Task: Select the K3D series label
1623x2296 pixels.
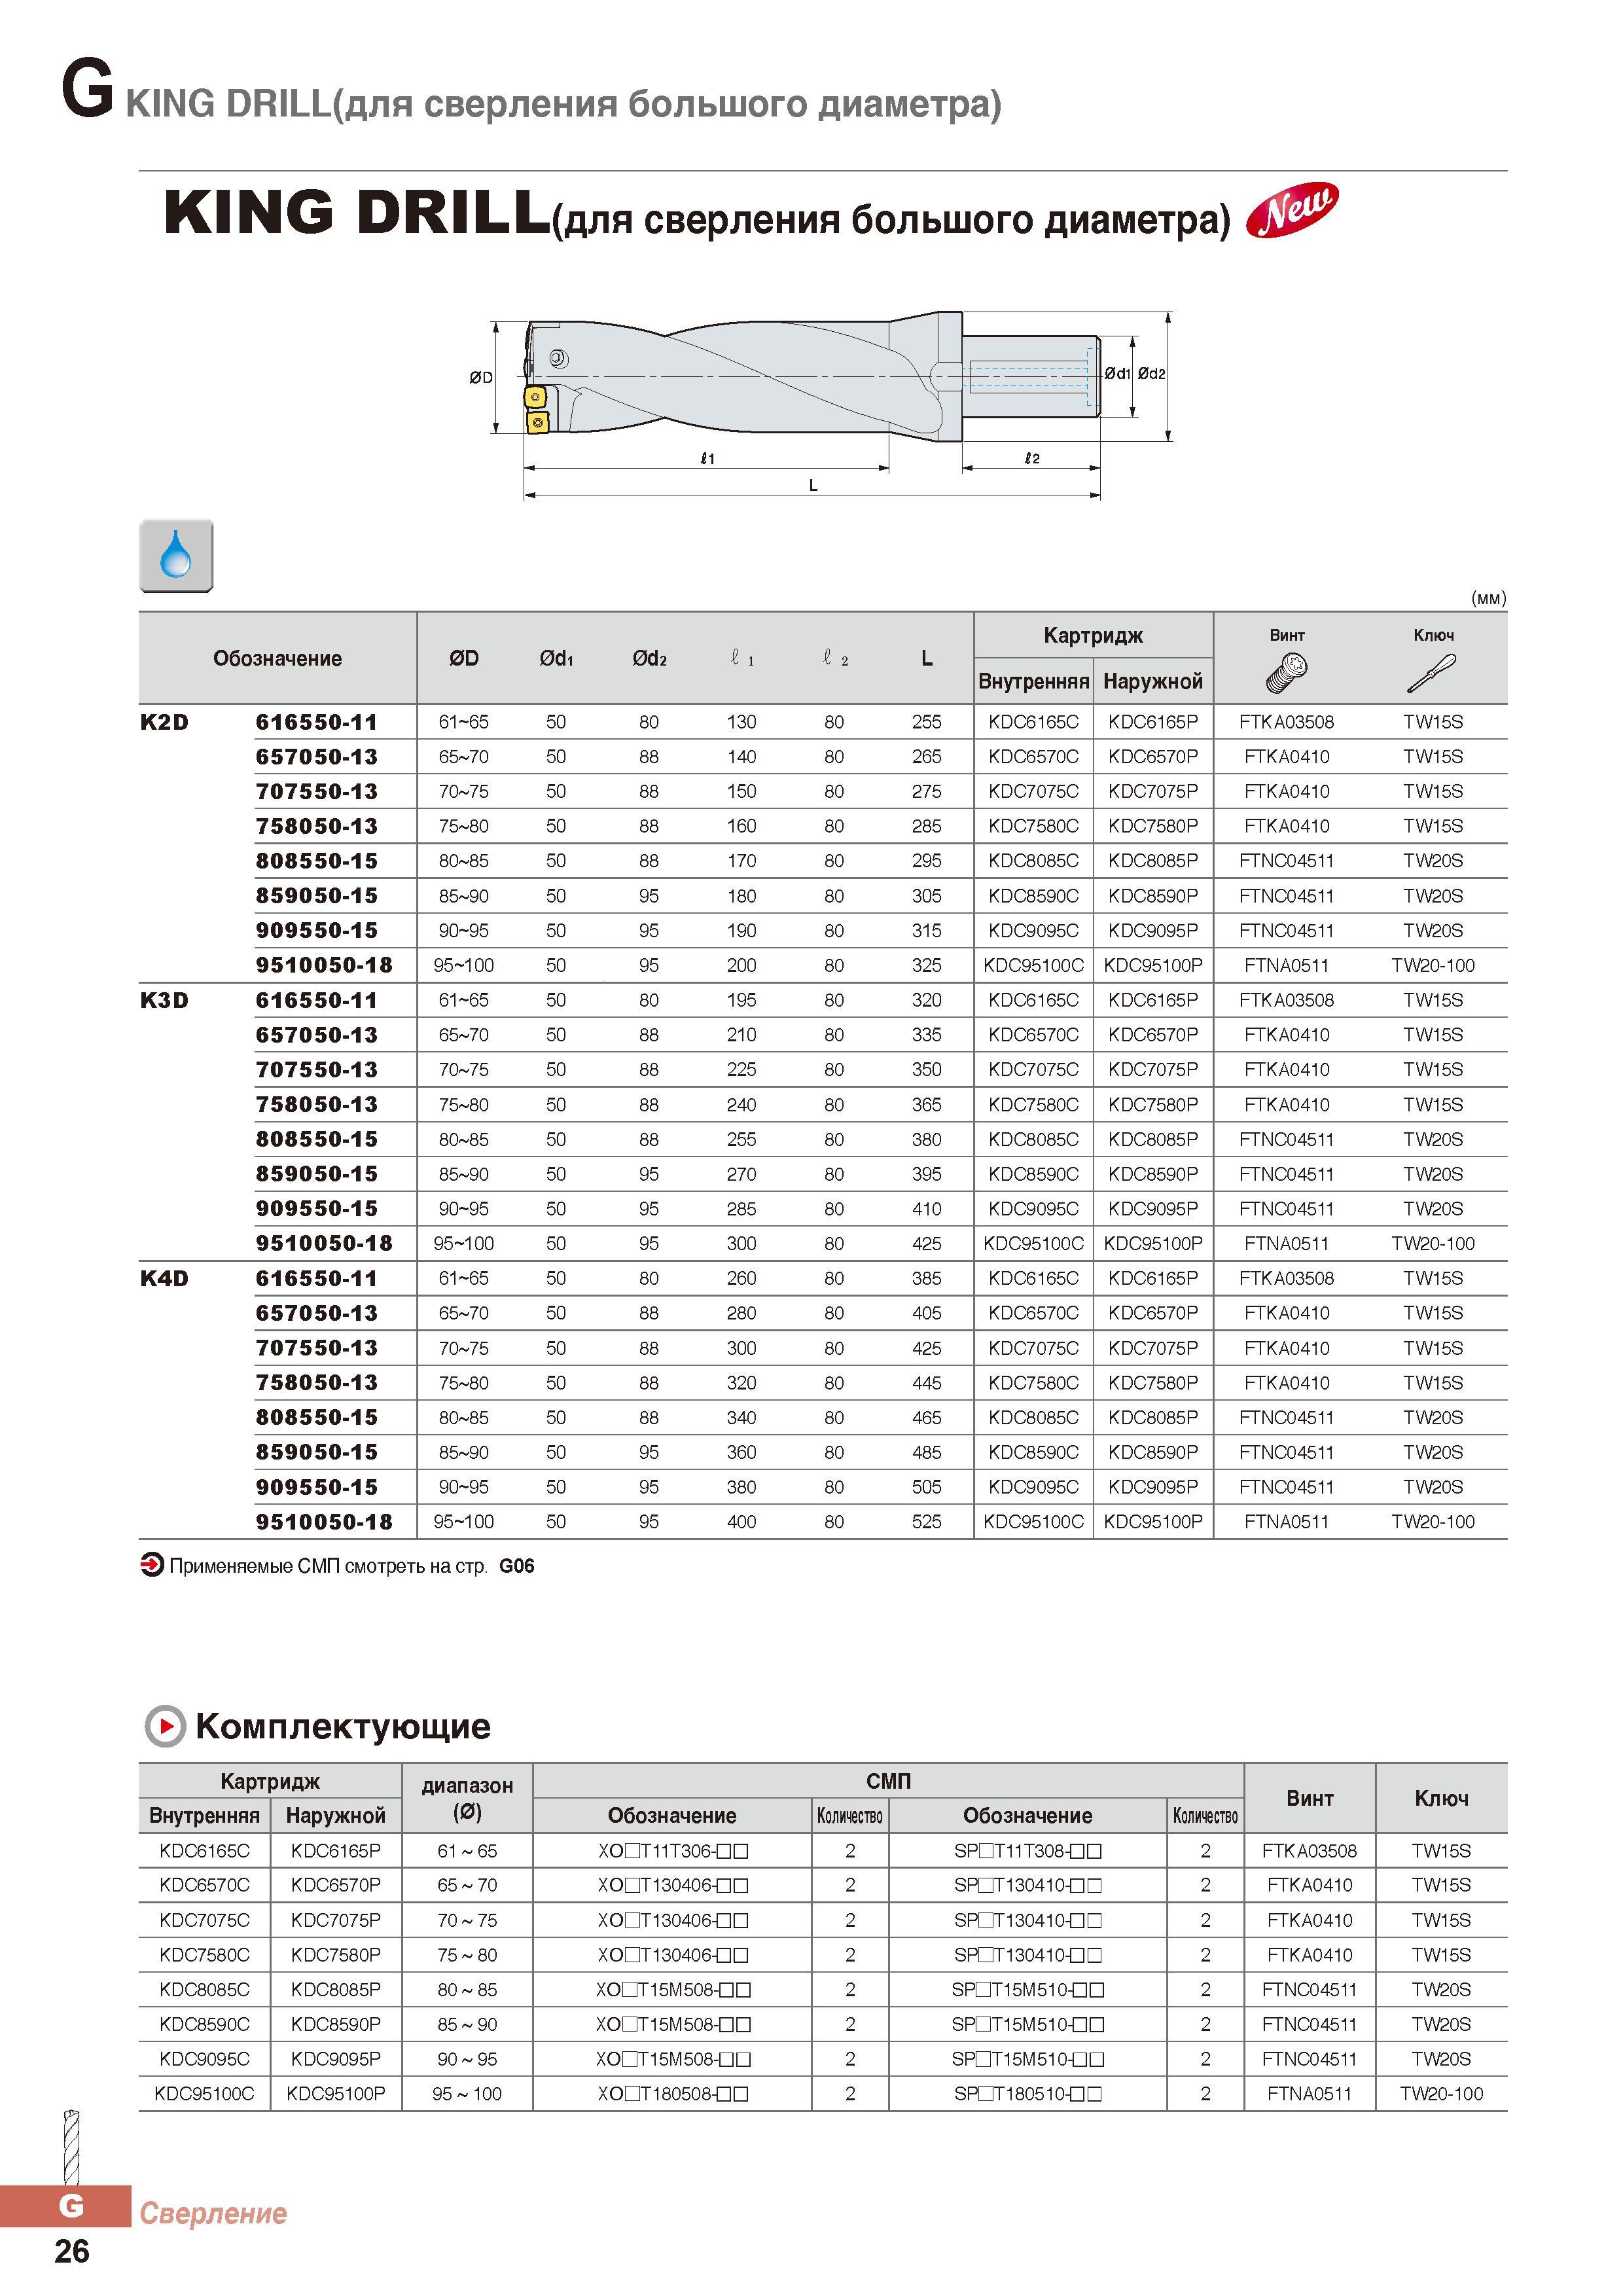Action: (164, 1000)
